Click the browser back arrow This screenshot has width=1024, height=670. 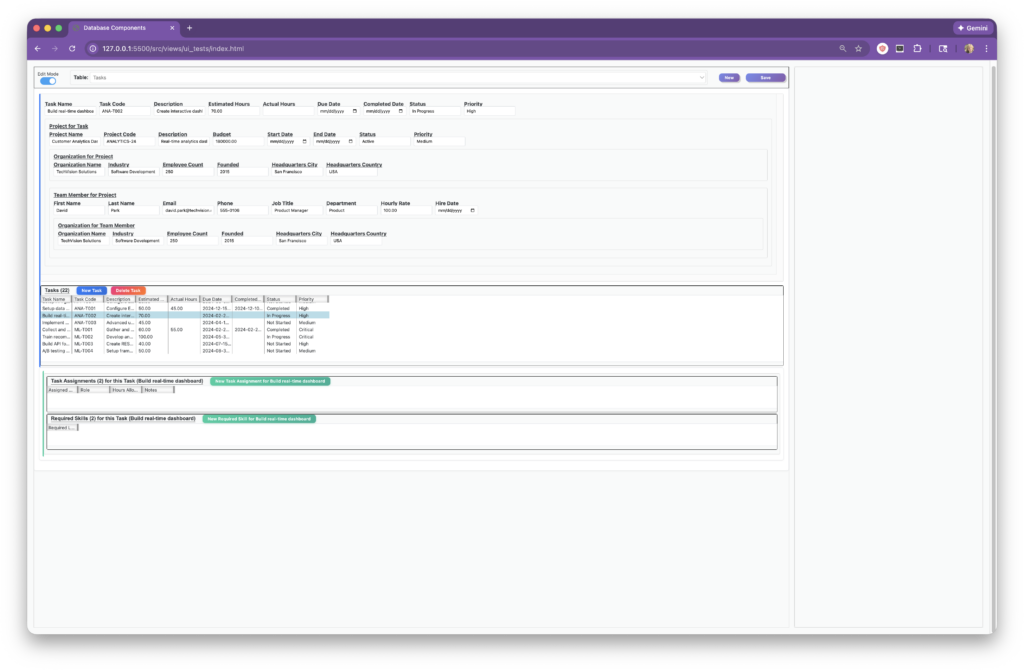pos(37,48)
